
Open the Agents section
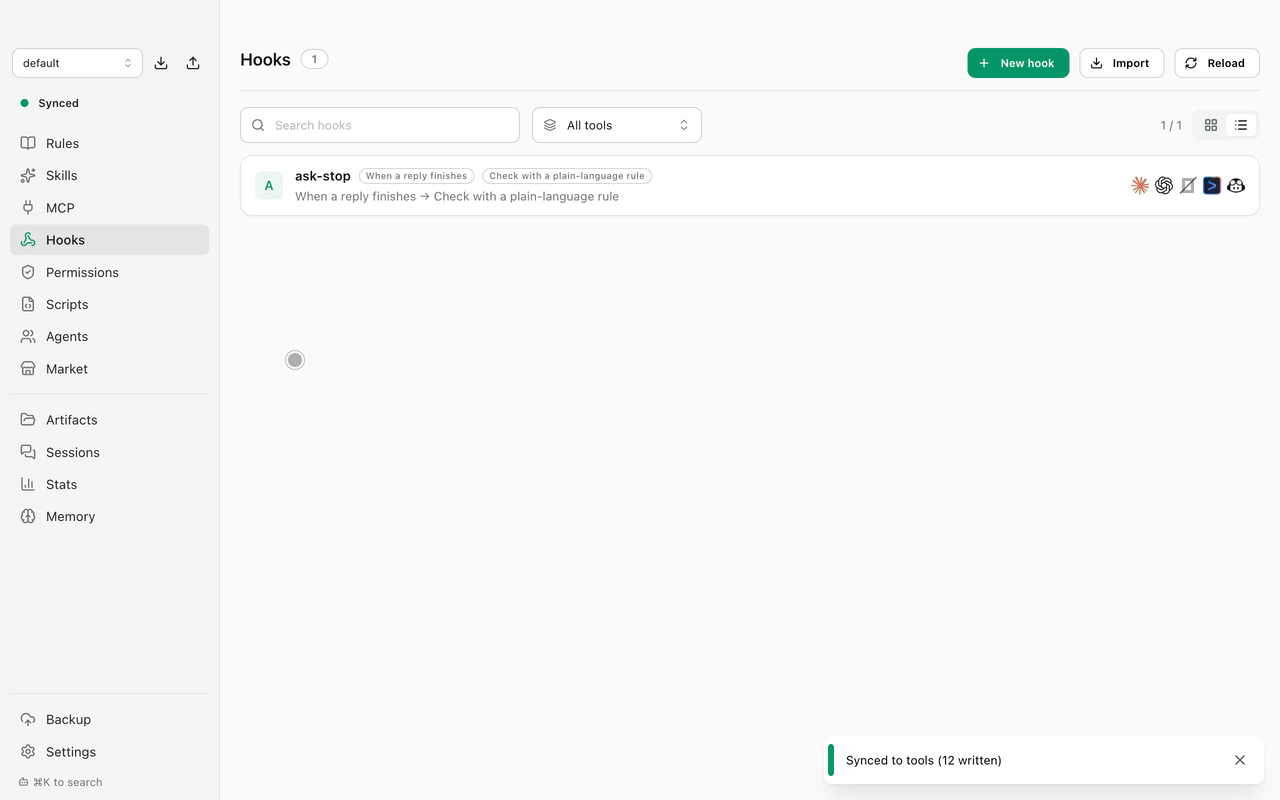[x=109, y=336]
